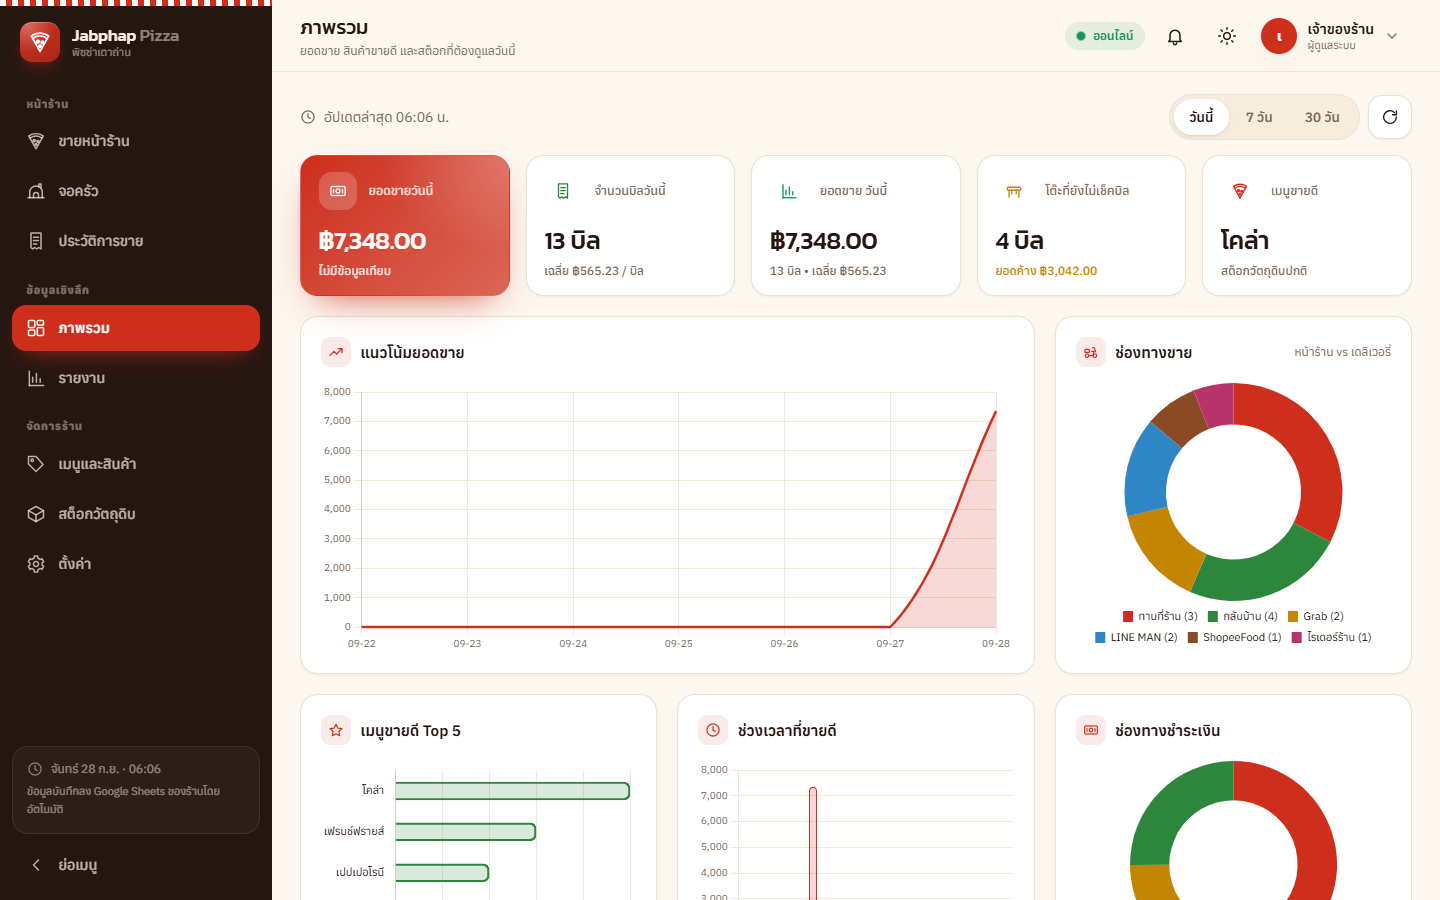Click the ภาพรวม grid icon in sidebar
The image size is (1440, 900).
pos(36,328)
